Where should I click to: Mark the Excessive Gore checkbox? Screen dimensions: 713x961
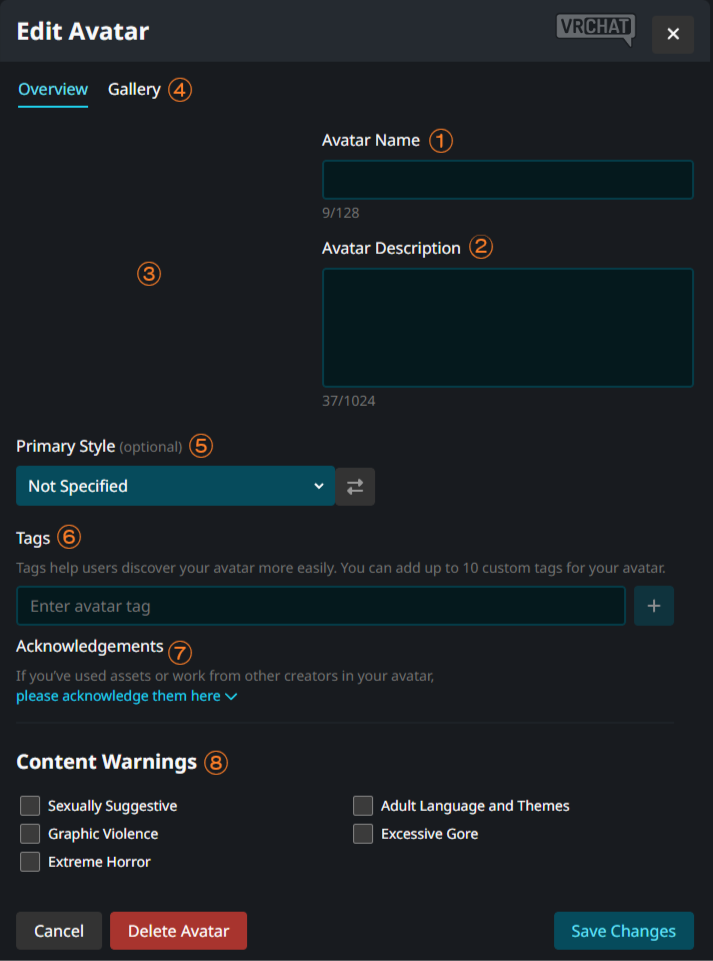point(363,834)
